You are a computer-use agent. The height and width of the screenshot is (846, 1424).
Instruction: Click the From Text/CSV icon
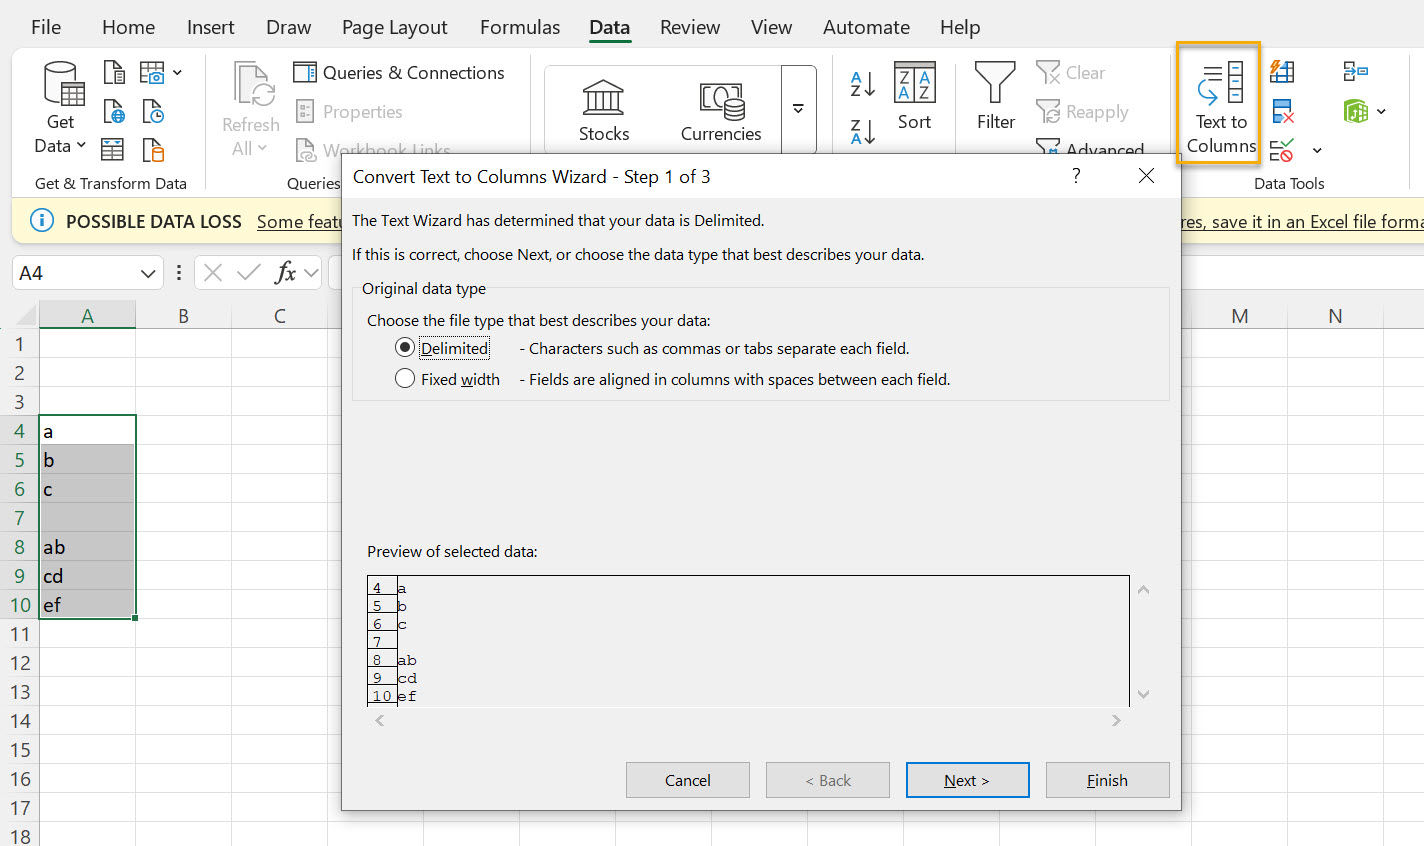(x=114, y=72)
